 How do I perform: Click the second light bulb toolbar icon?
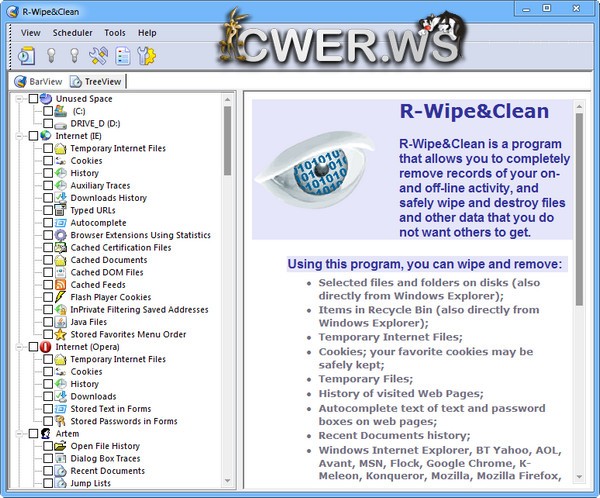coord(75,56)
